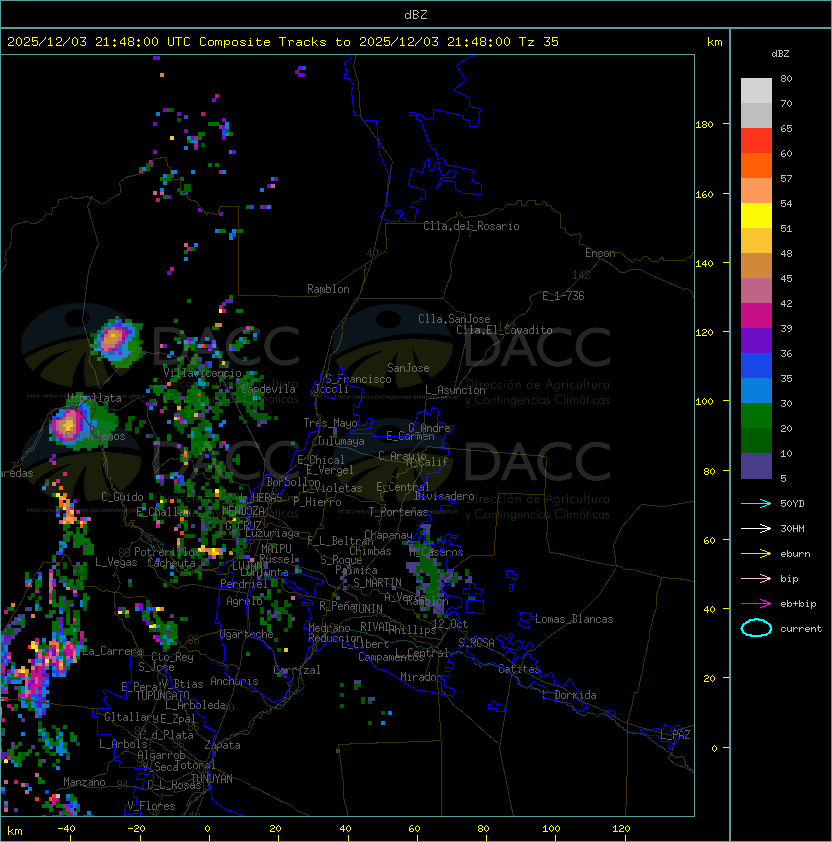Click the lightest gray swatch below 80
Screen dimensions: 832x842
click(756, 91)
